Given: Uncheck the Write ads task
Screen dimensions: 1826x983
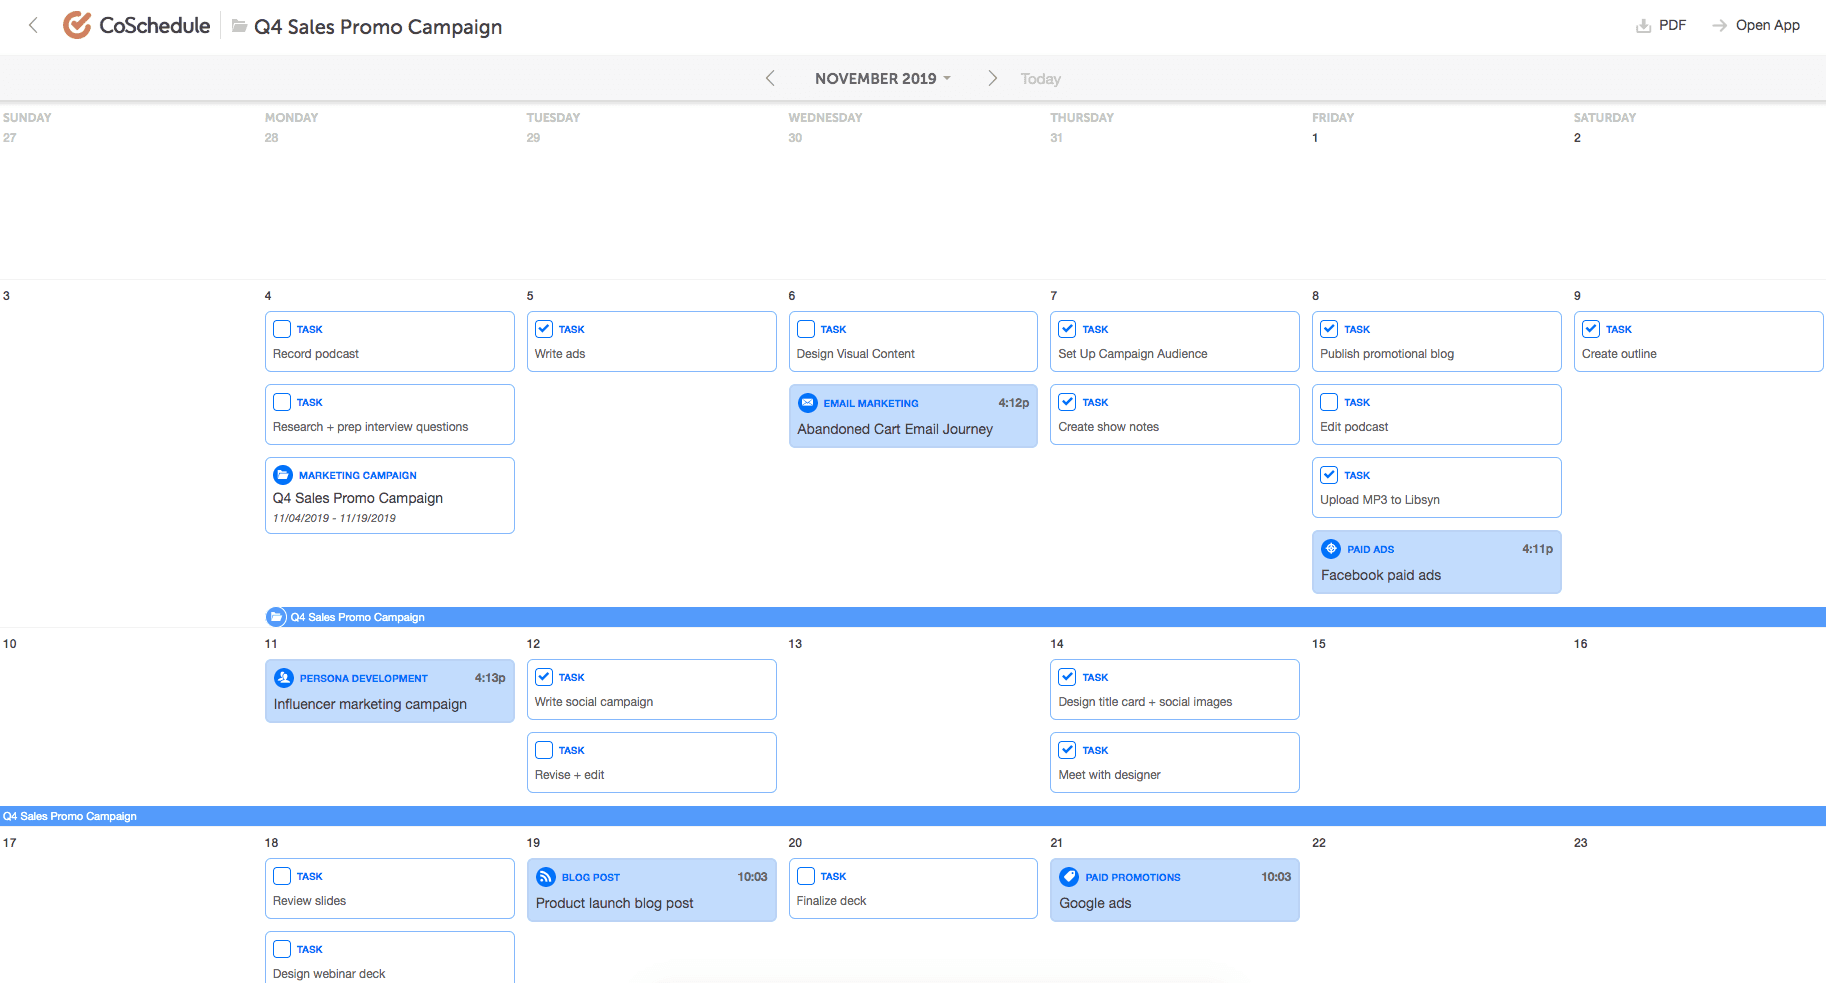Looking at the screenshot, I should click(544, 329).
